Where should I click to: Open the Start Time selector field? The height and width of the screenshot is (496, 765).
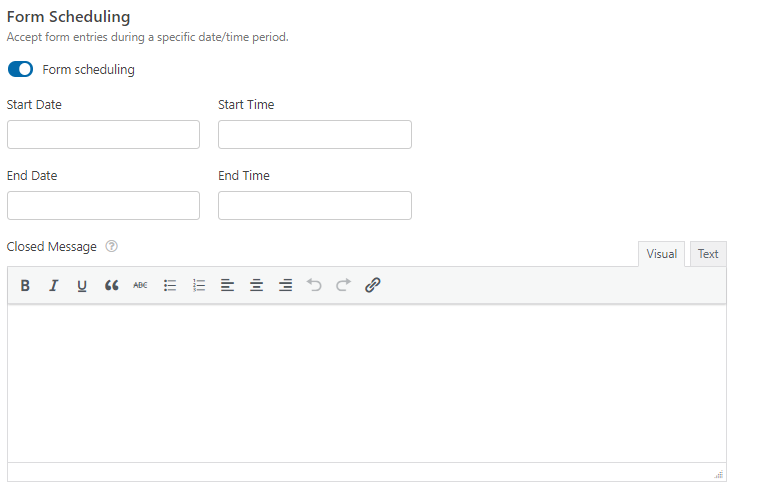315,135
